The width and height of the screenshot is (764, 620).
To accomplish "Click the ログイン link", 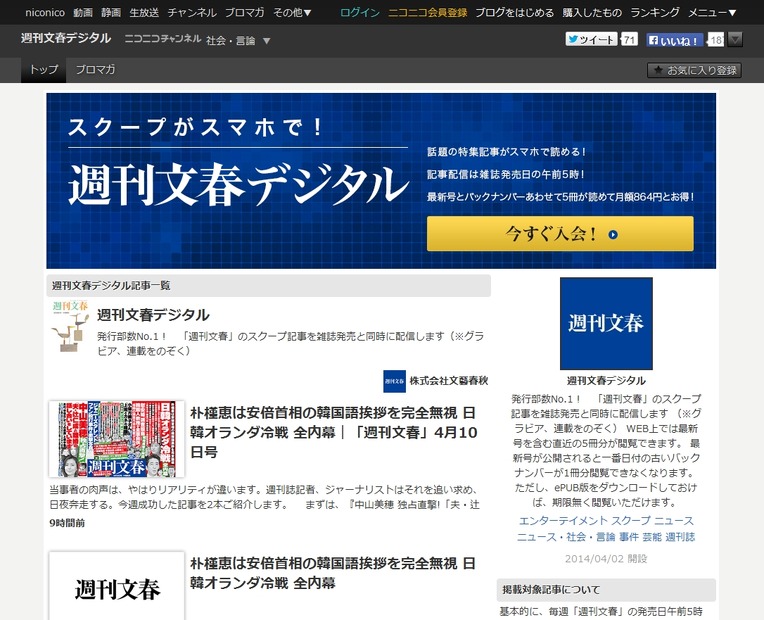I will point(360,13).
